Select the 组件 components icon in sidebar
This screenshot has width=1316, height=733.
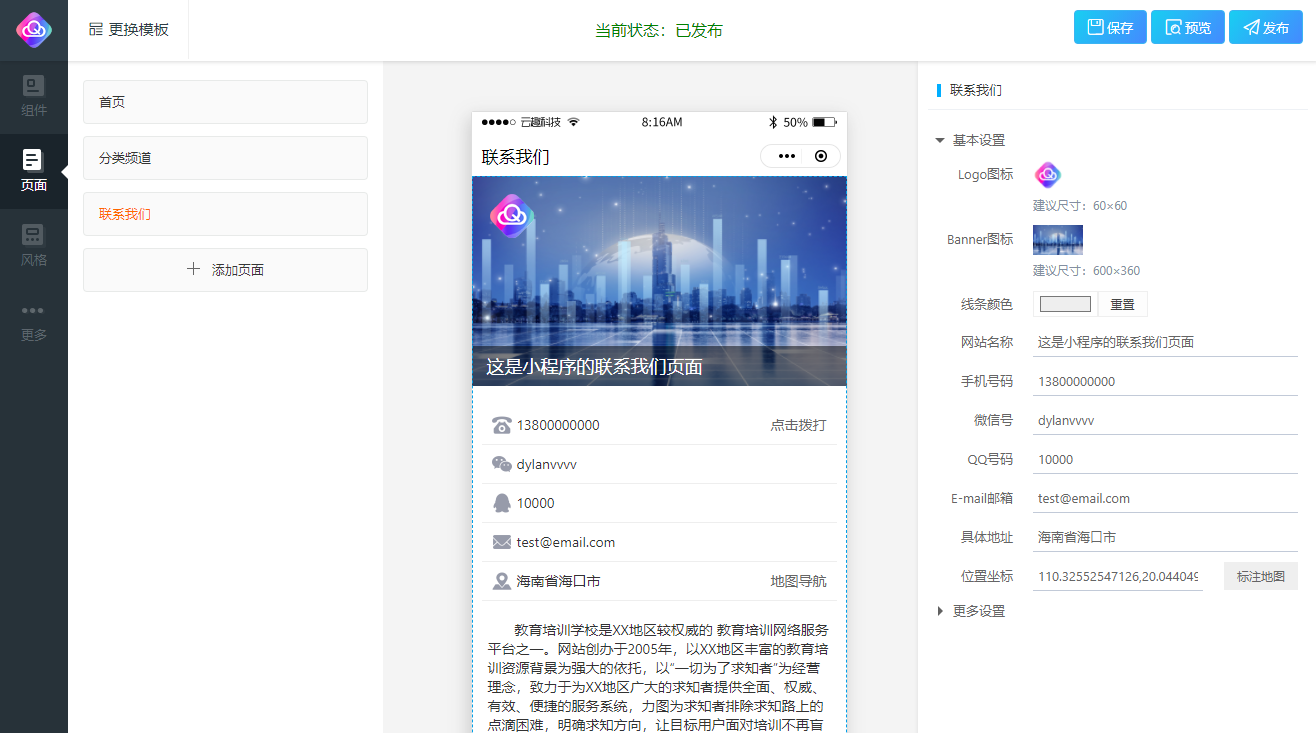pos(33,95)
